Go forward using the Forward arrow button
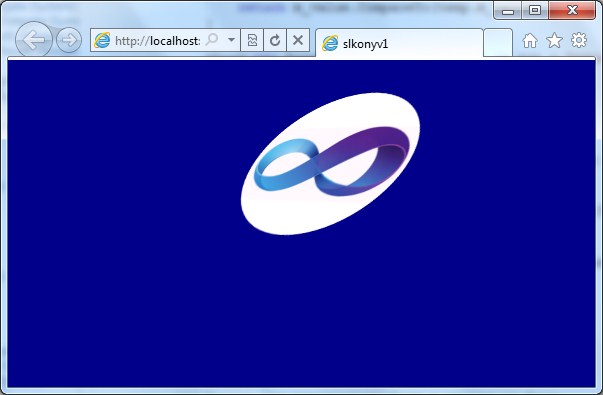 tap(69, 40)
